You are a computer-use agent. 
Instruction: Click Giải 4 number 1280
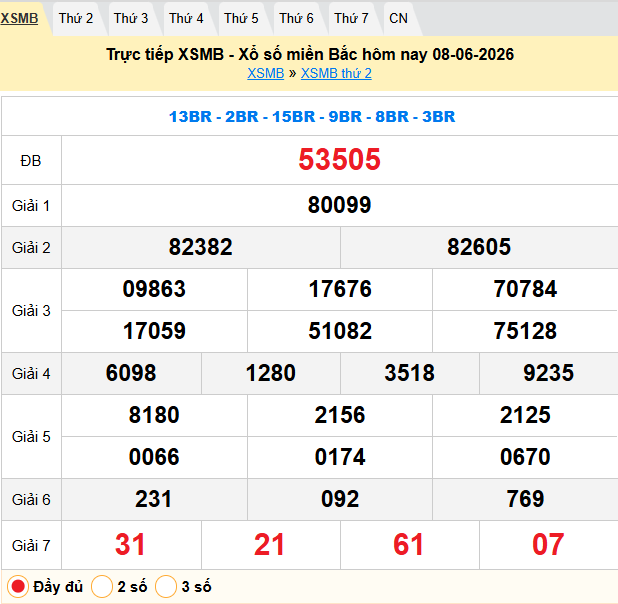pos(271,373)
